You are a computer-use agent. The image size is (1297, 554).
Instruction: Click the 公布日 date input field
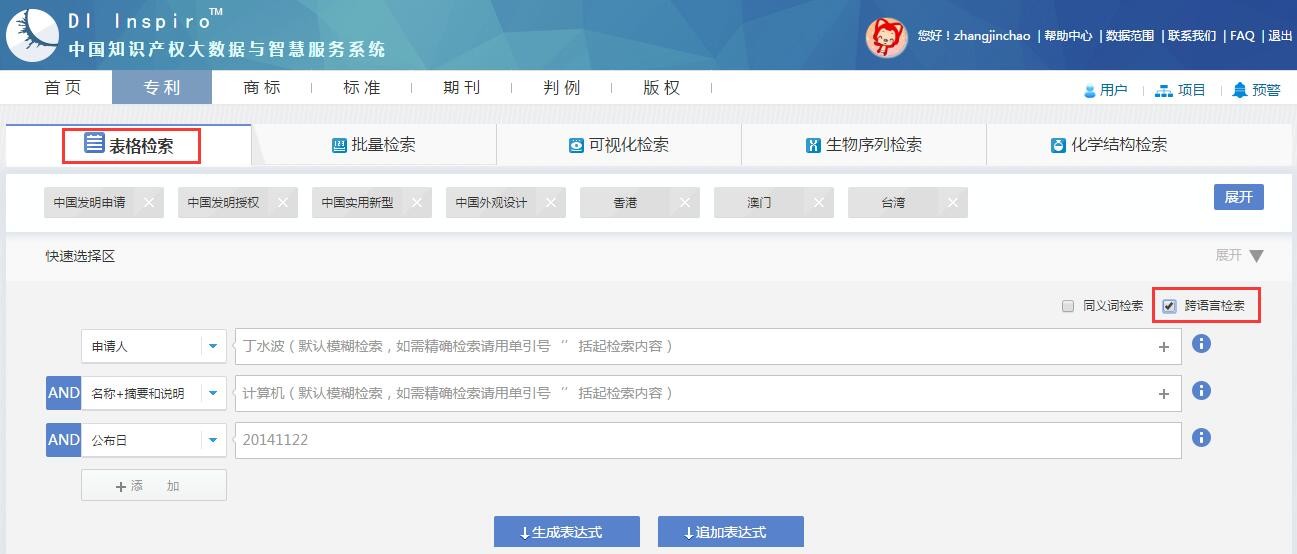(707, 440)
